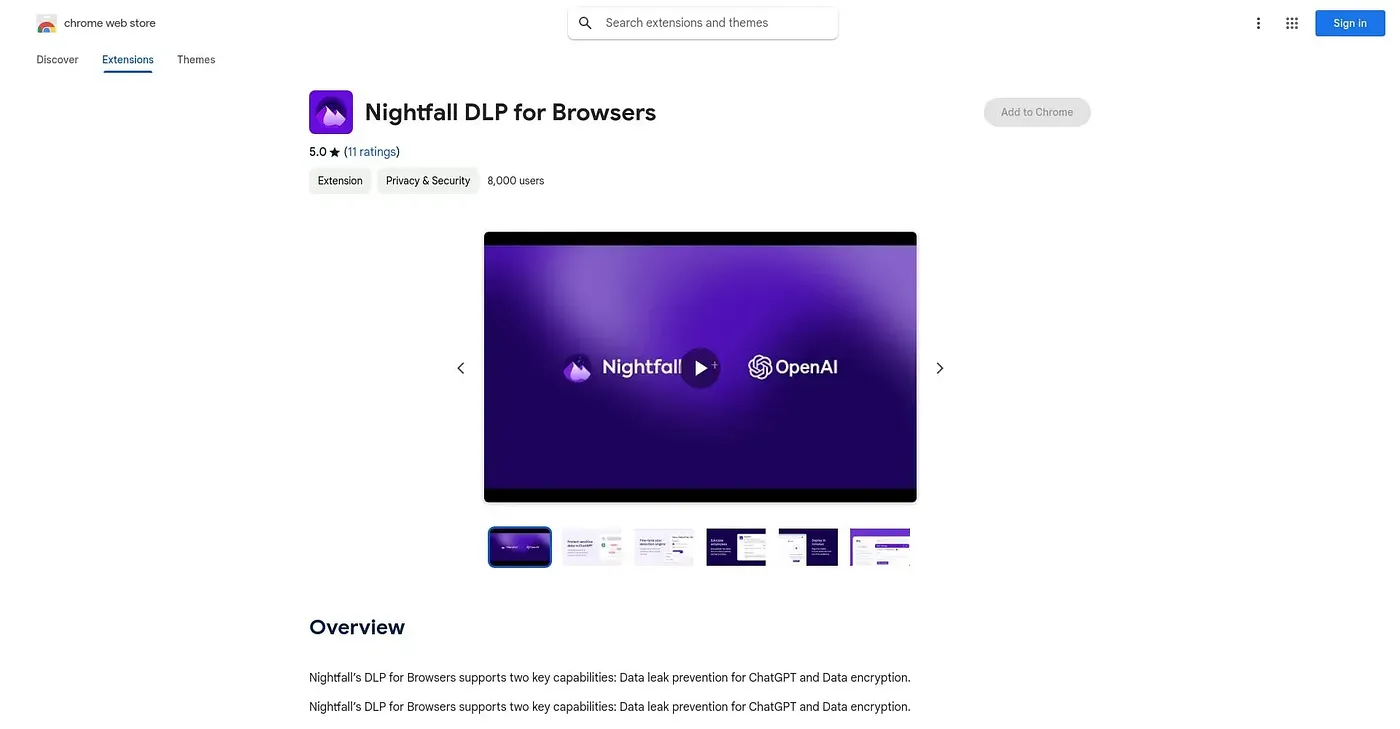Select the first video thumbnail

point(520,547)
